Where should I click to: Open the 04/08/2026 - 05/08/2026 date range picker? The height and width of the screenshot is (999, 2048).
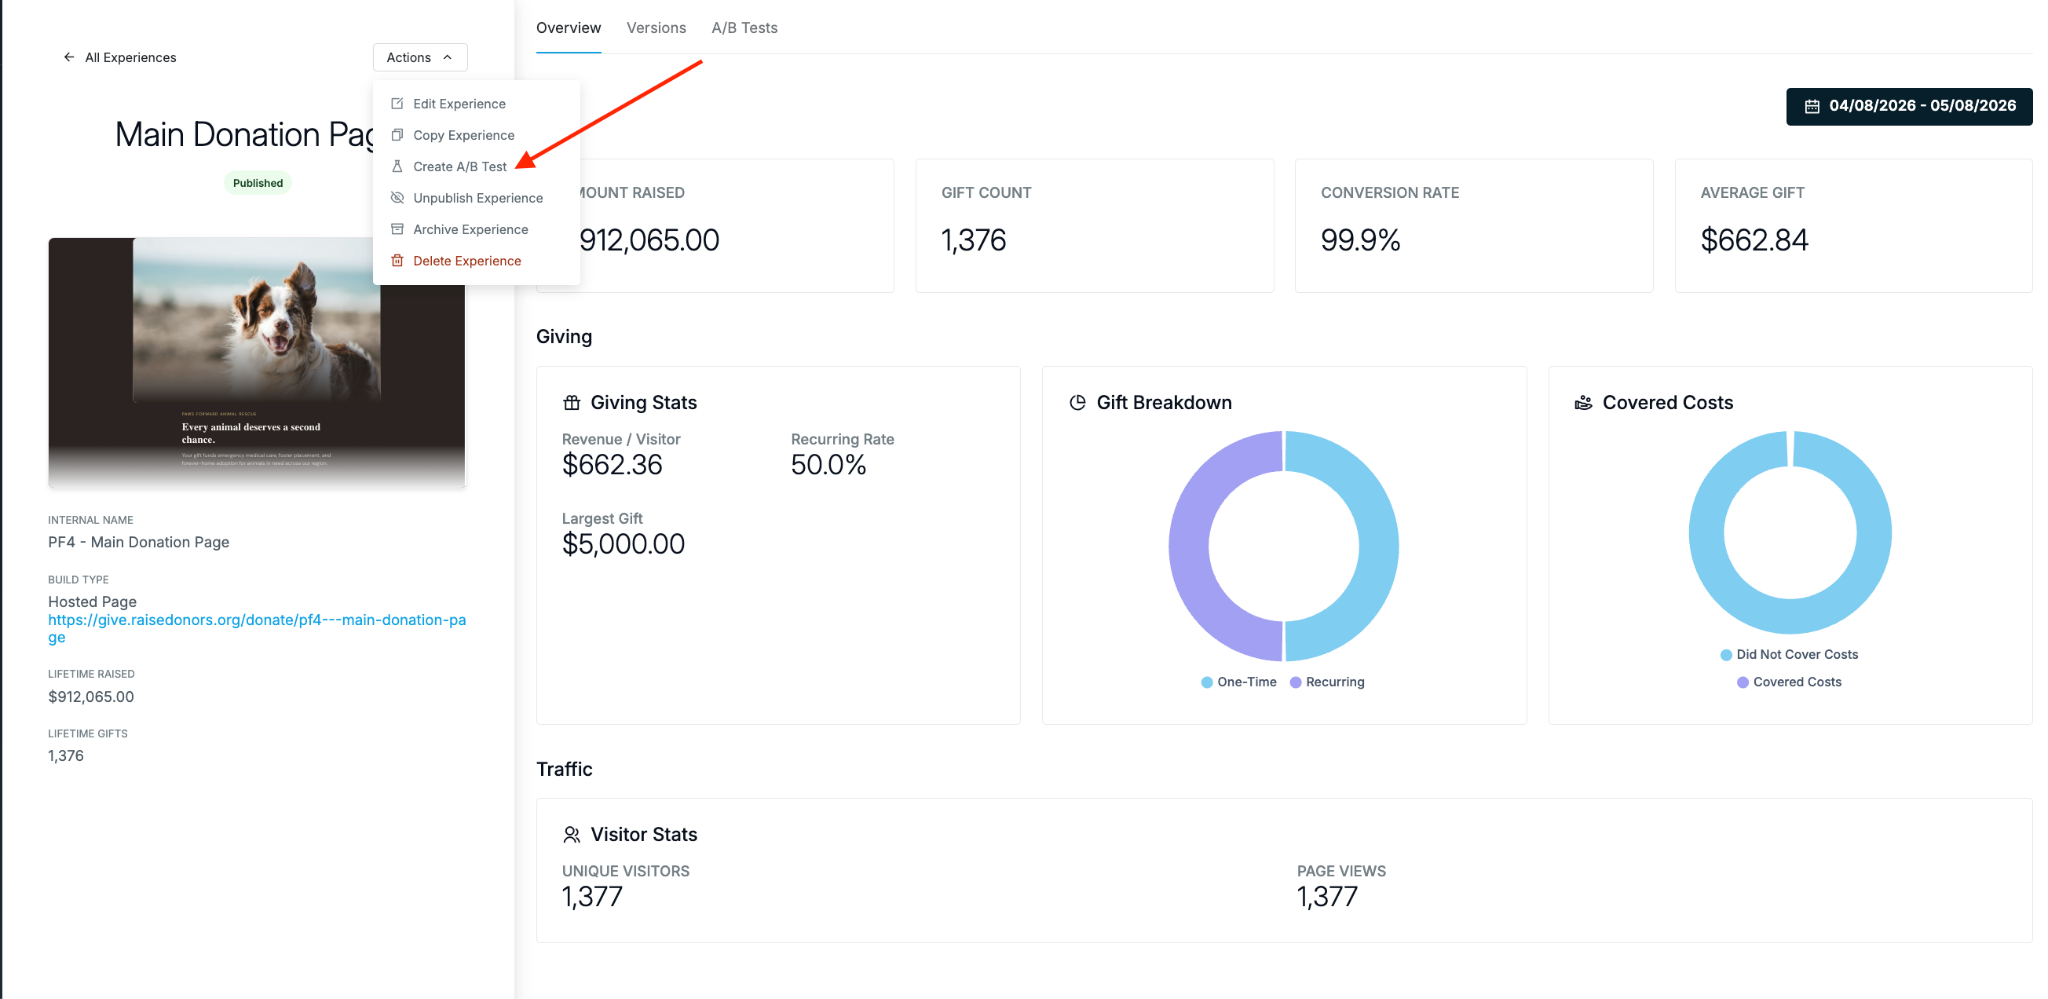point(1909,106)
